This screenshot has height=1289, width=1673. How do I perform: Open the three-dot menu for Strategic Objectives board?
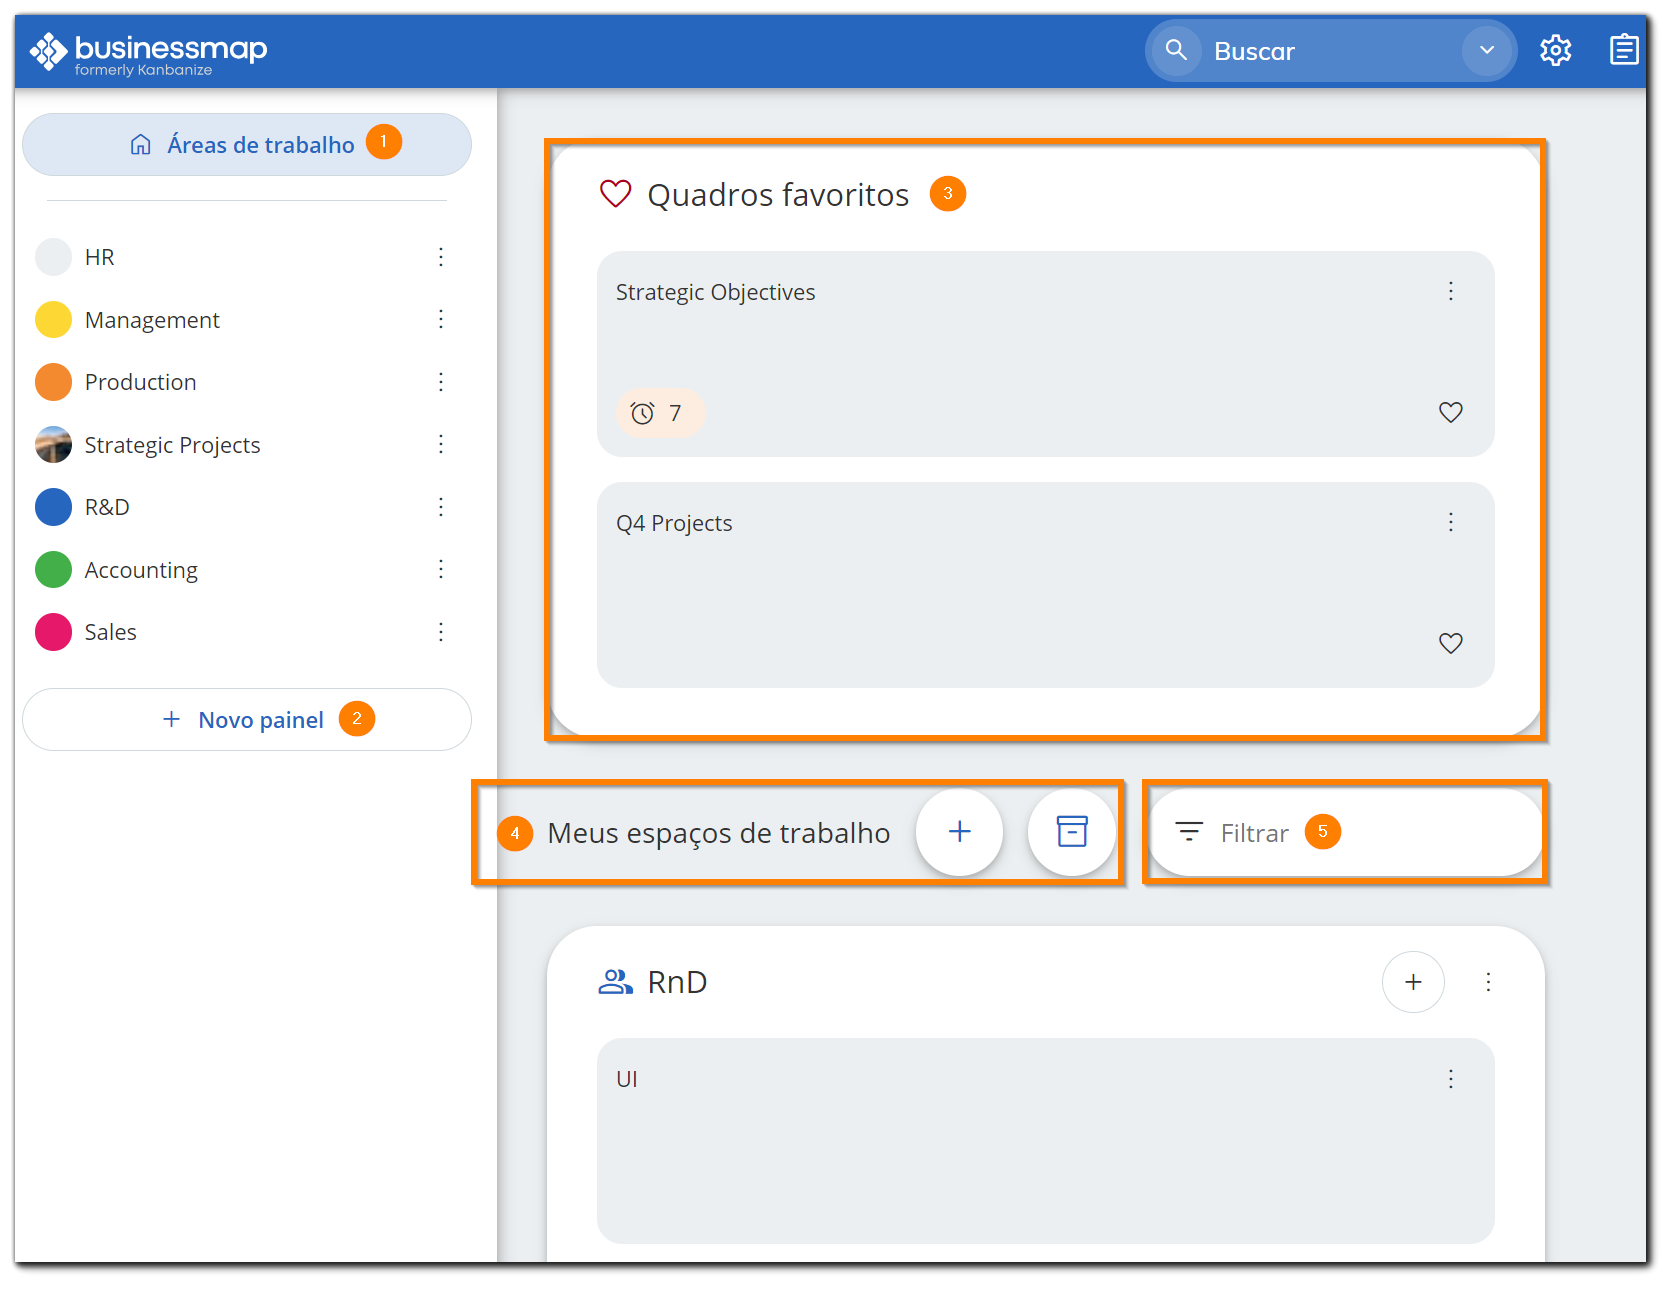click(x=1450, y=291)
